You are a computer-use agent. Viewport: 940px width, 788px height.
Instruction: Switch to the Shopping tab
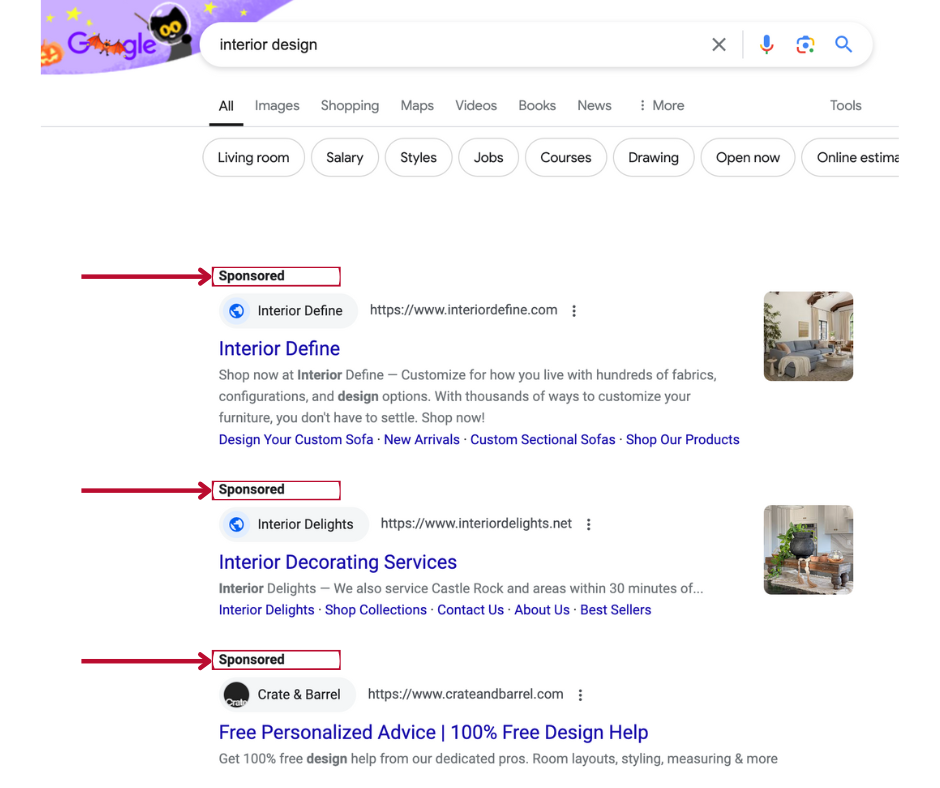coord(350,106)
